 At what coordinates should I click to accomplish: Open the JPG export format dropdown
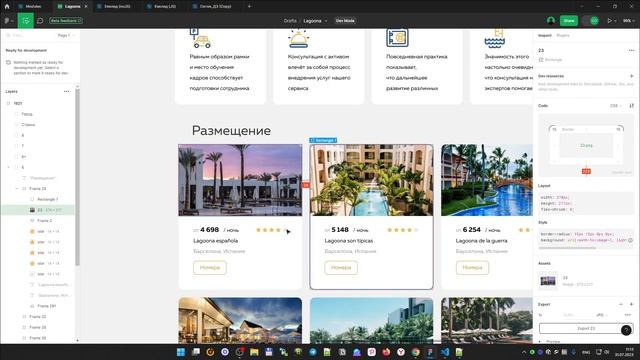[602, 315]
